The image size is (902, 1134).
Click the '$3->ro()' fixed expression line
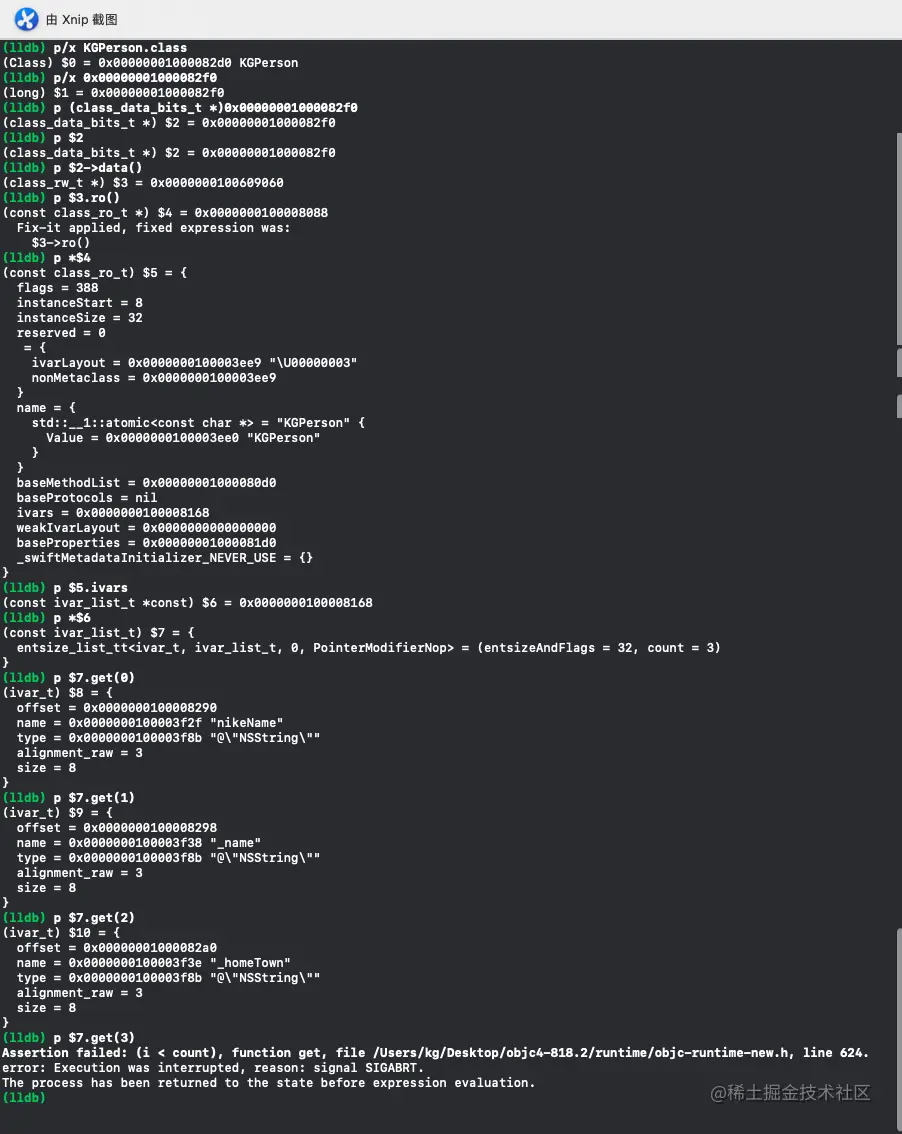(61, 243)
